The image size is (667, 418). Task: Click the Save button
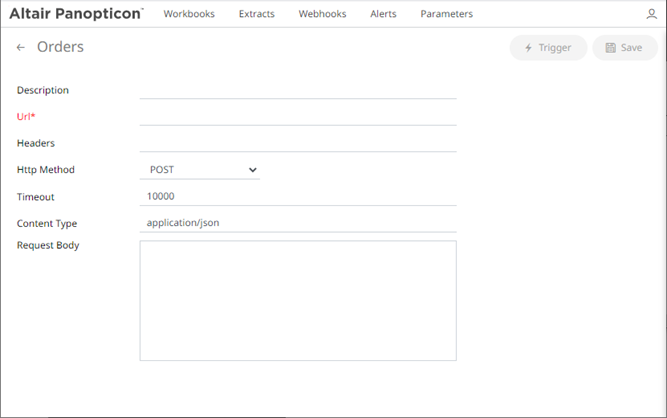tap(624, 48)
